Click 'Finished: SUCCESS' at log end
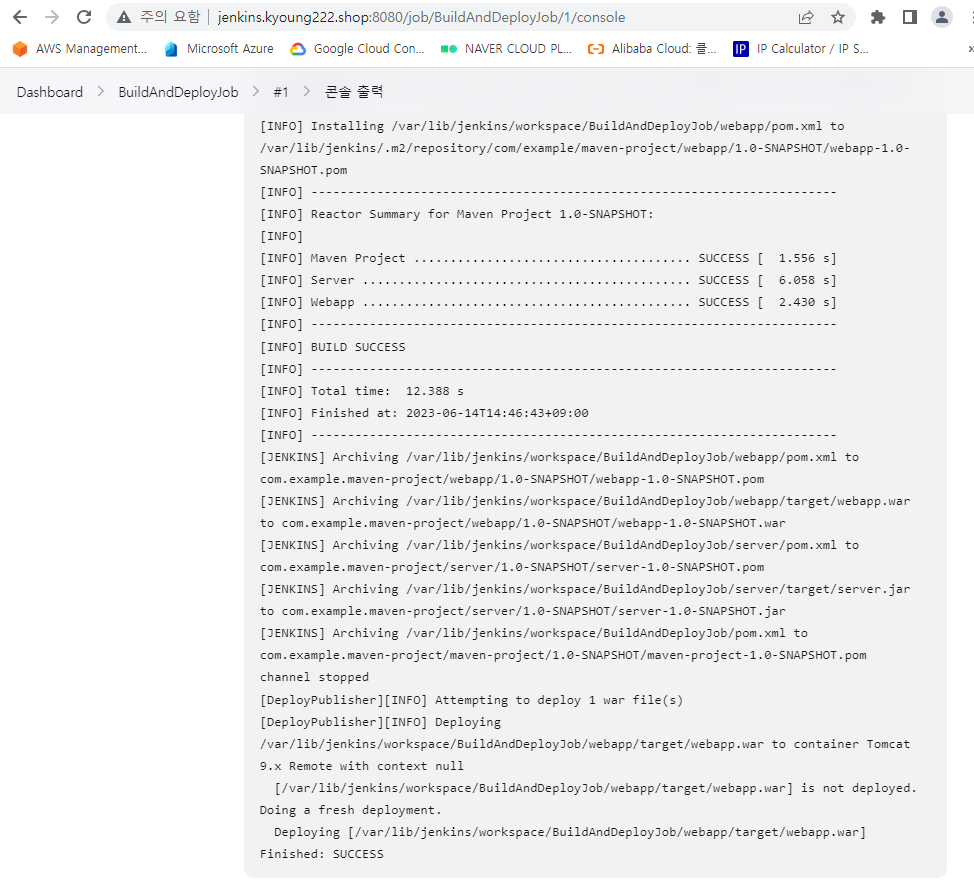This screenshot has height=891, width=974. point(322,854)
